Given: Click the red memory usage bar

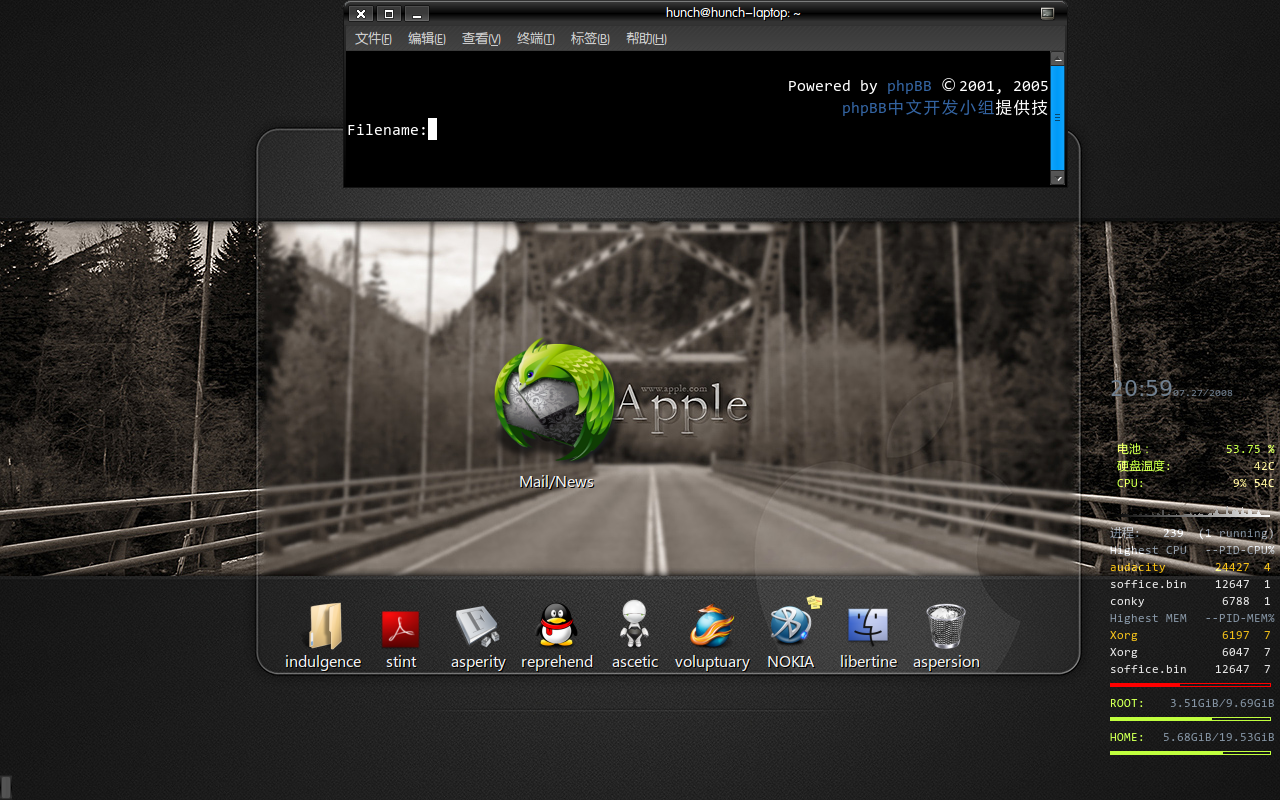Looking at the screenshot, I should (x=1190, y=685).
